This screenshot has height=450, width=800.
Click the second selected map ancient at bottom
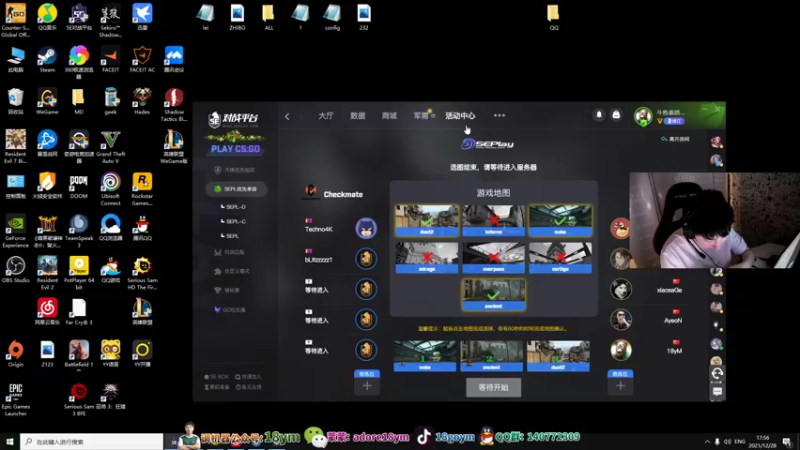(x=492, y=356)
